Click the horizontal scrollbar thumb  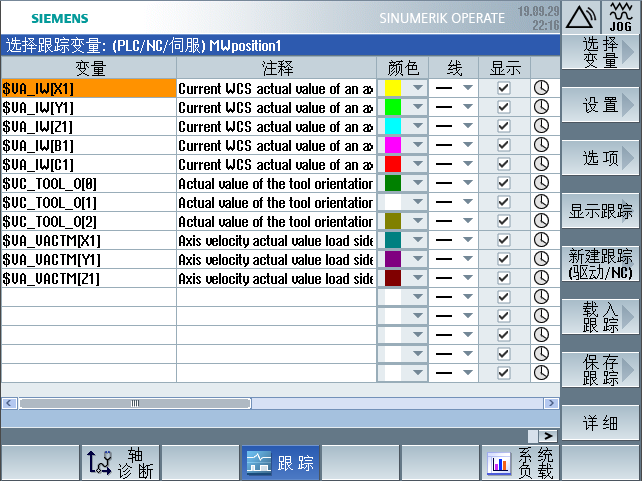tap(135, 403)
